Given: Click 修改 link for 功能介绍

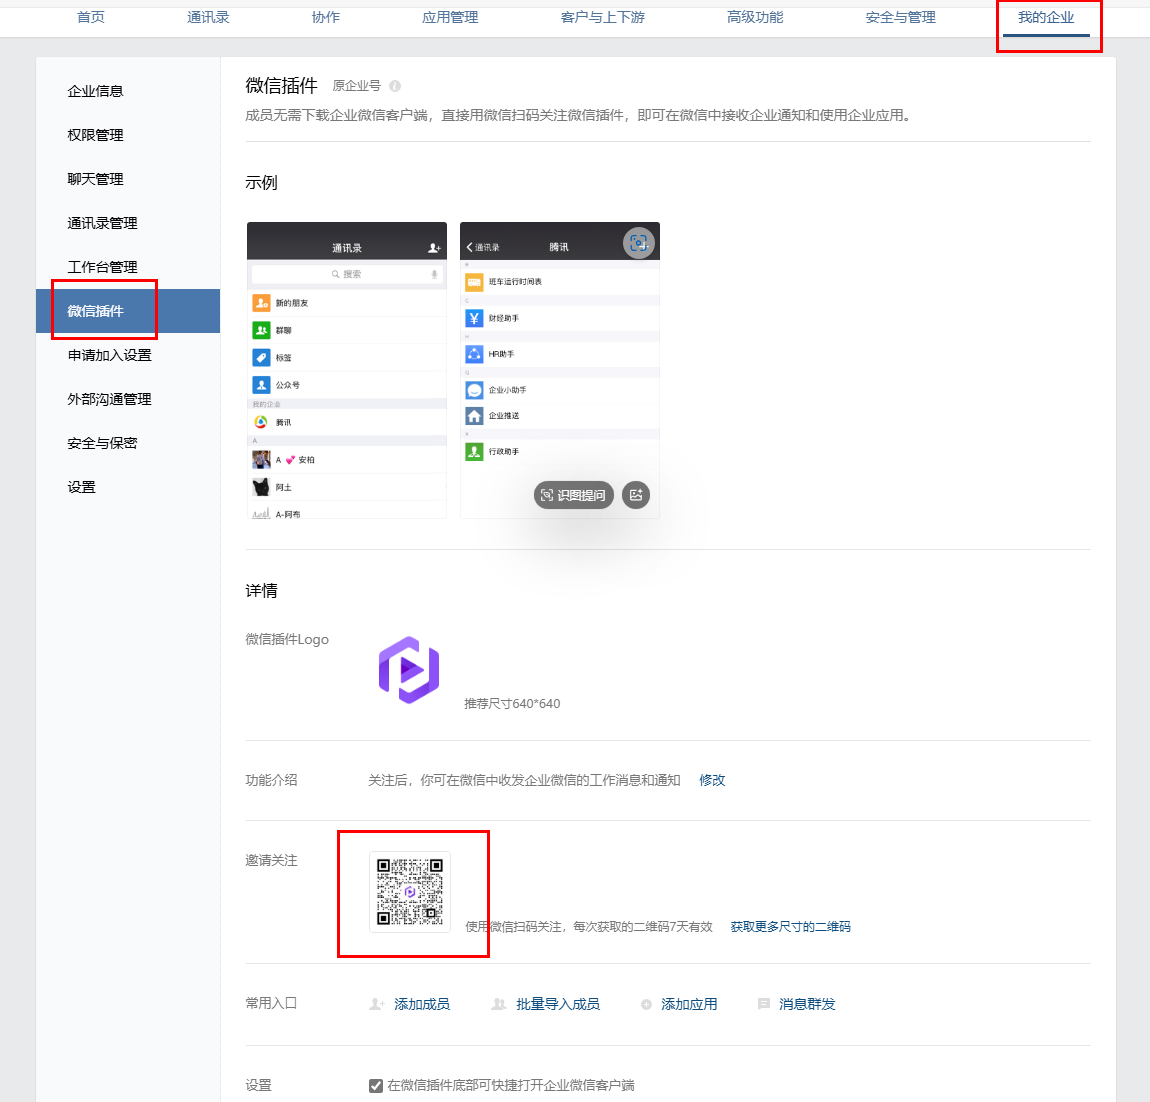Looking at the screenshot, I should pos(712,780).
